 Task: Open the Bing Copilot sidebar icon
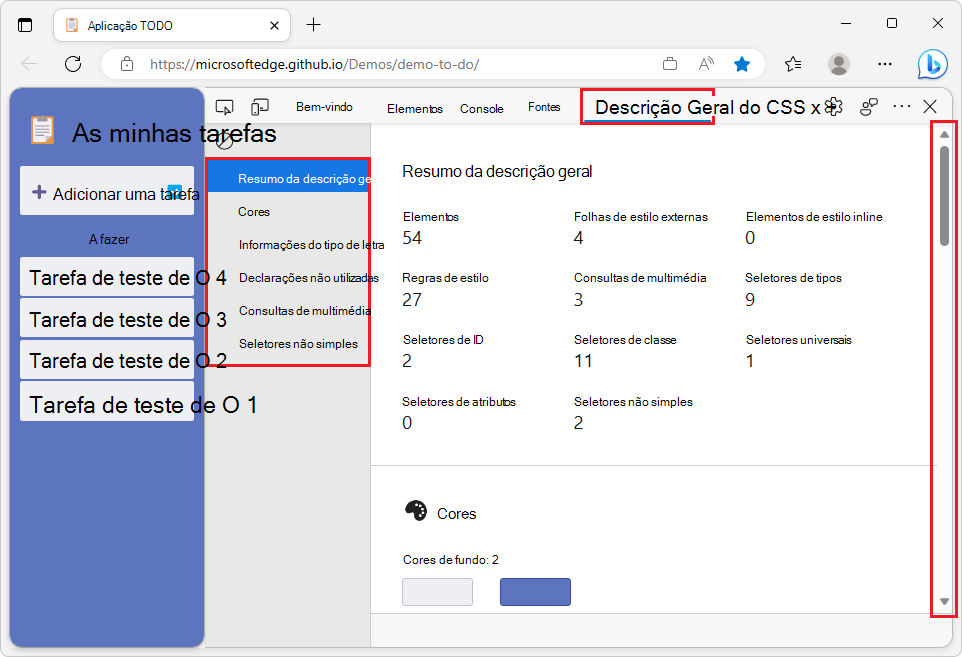[x=932, y=64]
